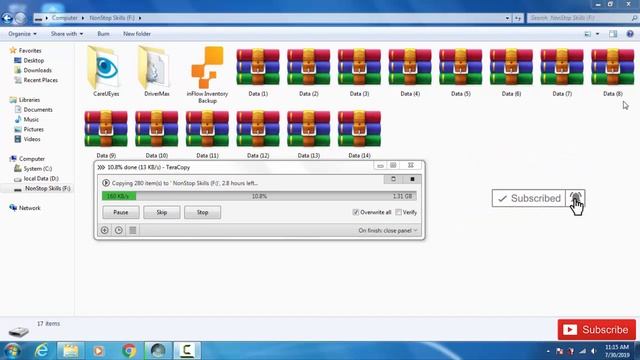Open the Share with dropdown
This screenshot has height=360, width=640.
(67, 34)
